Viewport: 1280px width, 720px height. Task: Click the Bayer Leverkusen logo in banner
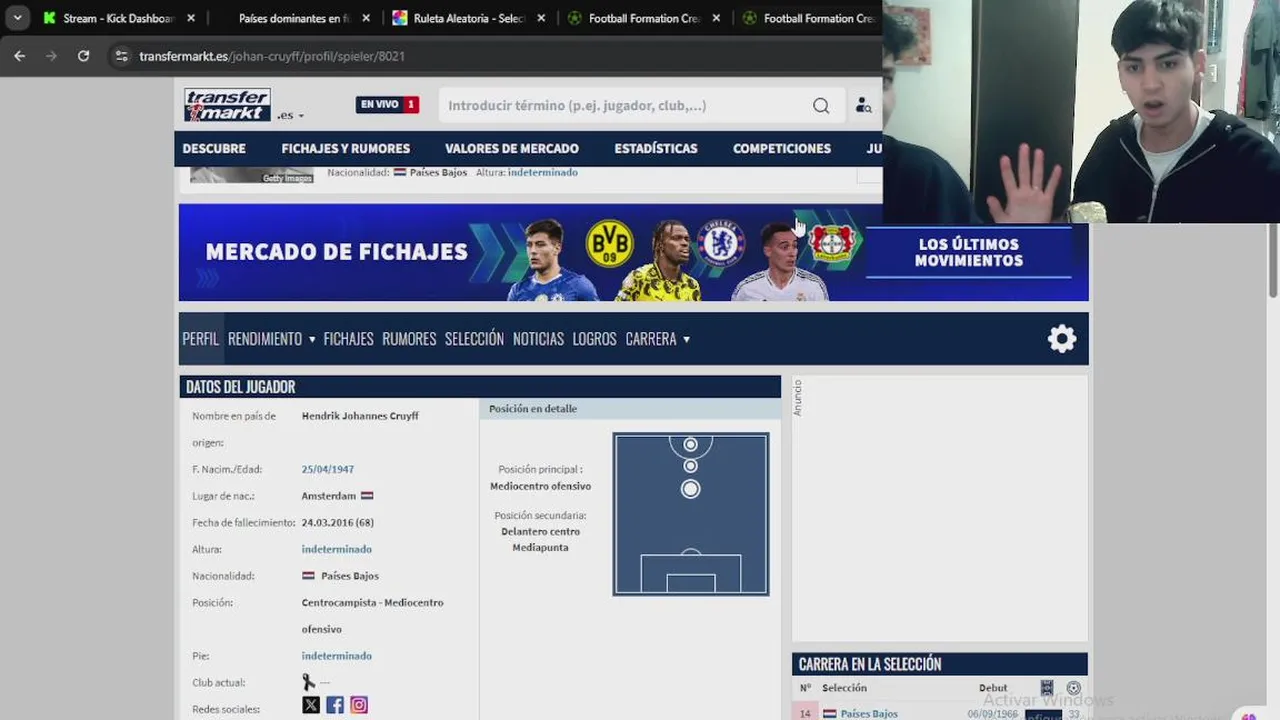(831, 243)
